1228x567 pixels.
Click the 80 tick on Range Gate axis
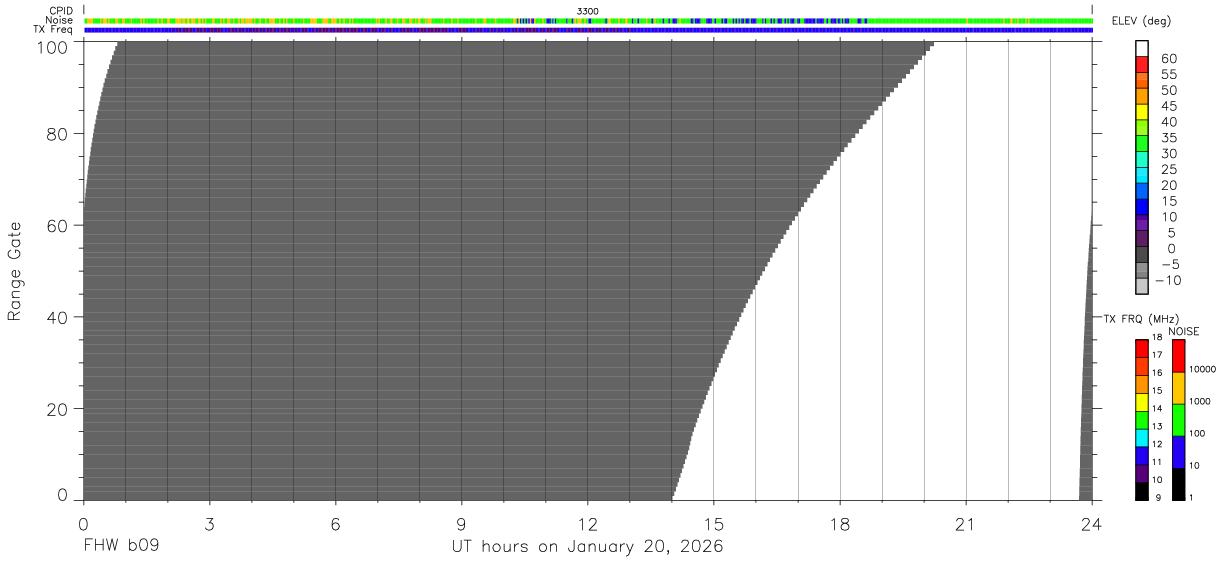pyautogui.click(x=59, y=134)
